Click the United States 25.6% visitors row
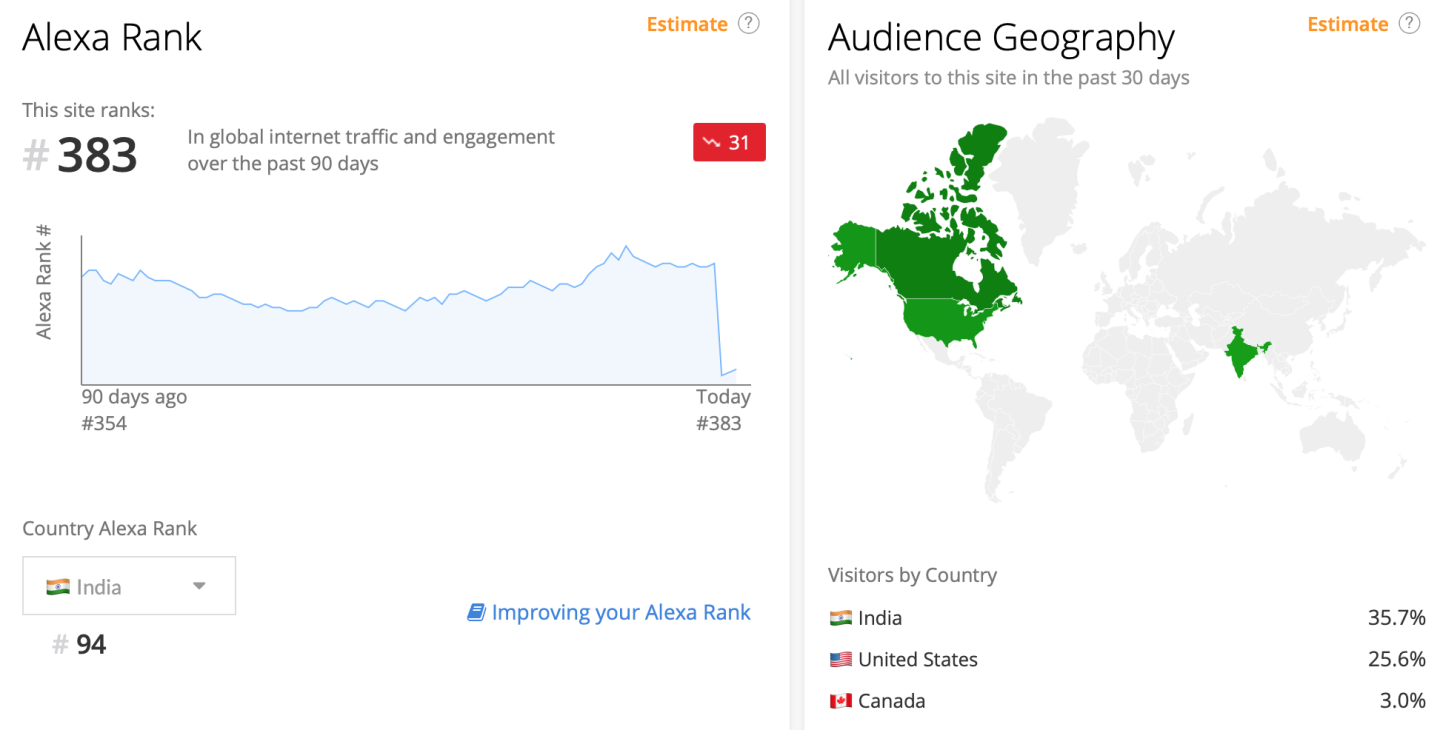 tap(1126, 659)
